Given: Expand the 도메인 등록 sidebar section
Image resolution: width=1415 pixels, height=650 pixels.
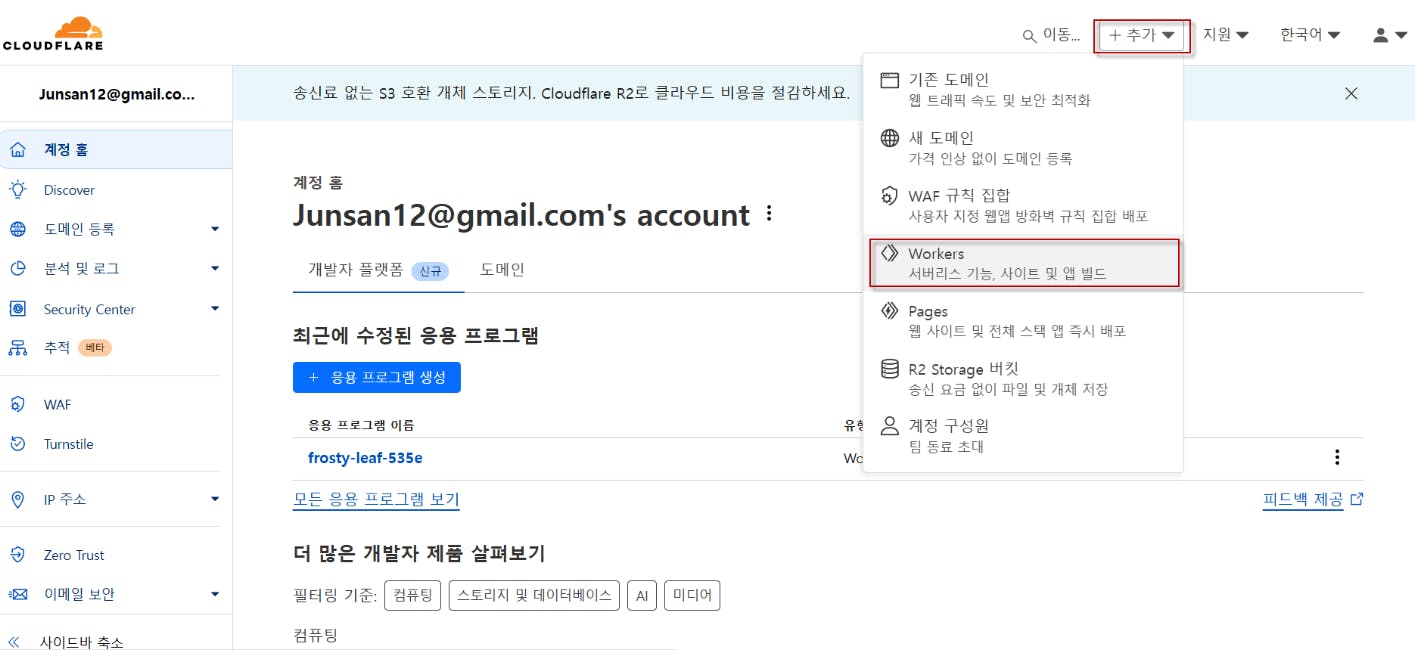Looking at the screenshot, I should point(215,229).
